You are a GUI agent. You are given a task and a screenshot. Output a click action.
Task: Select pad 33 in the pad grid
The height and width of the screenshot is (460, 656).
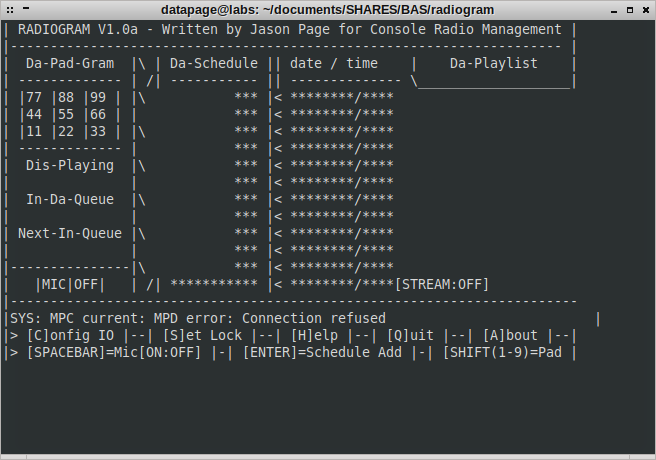point(105,131)
